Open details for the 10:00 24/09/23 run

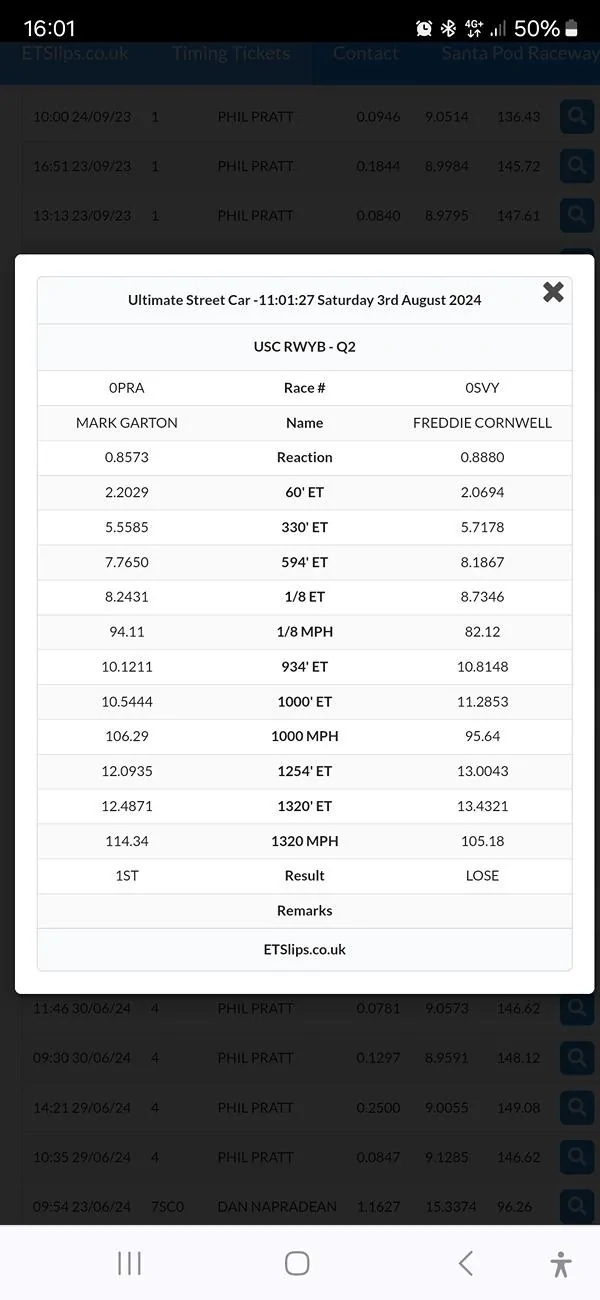[x=577, y=116]
